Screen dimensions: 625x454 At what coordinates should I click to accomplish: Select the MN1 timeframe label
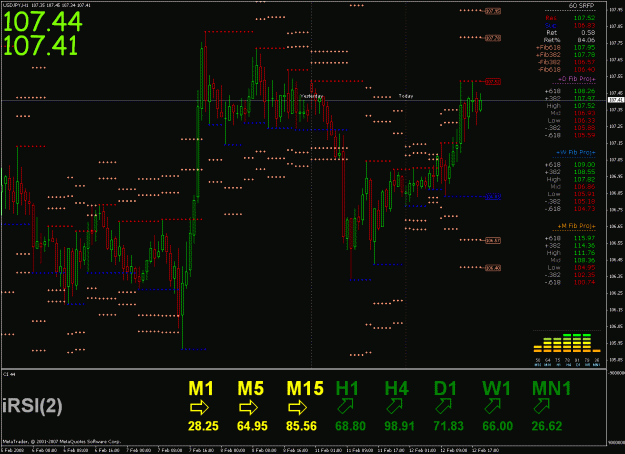pos(552,388)
